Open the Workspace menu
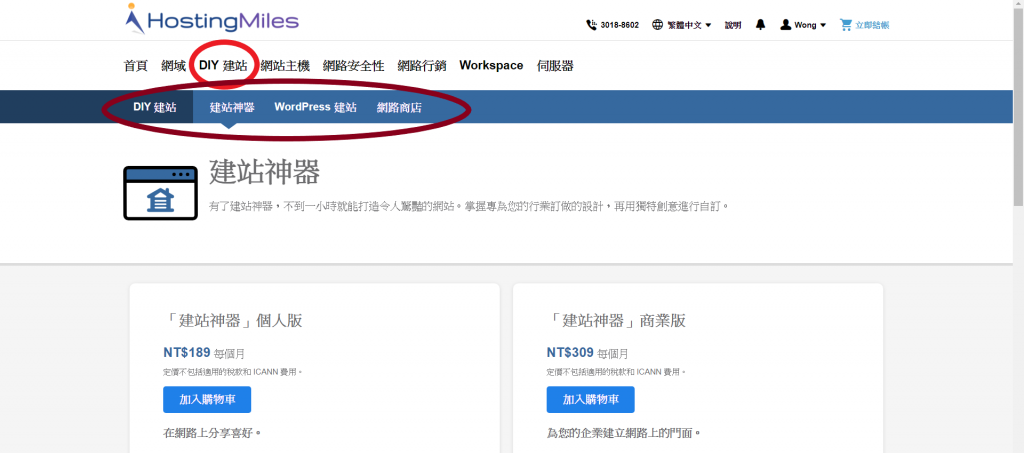This screenshot has height=453, width=1024. click(x=491, y=66)
